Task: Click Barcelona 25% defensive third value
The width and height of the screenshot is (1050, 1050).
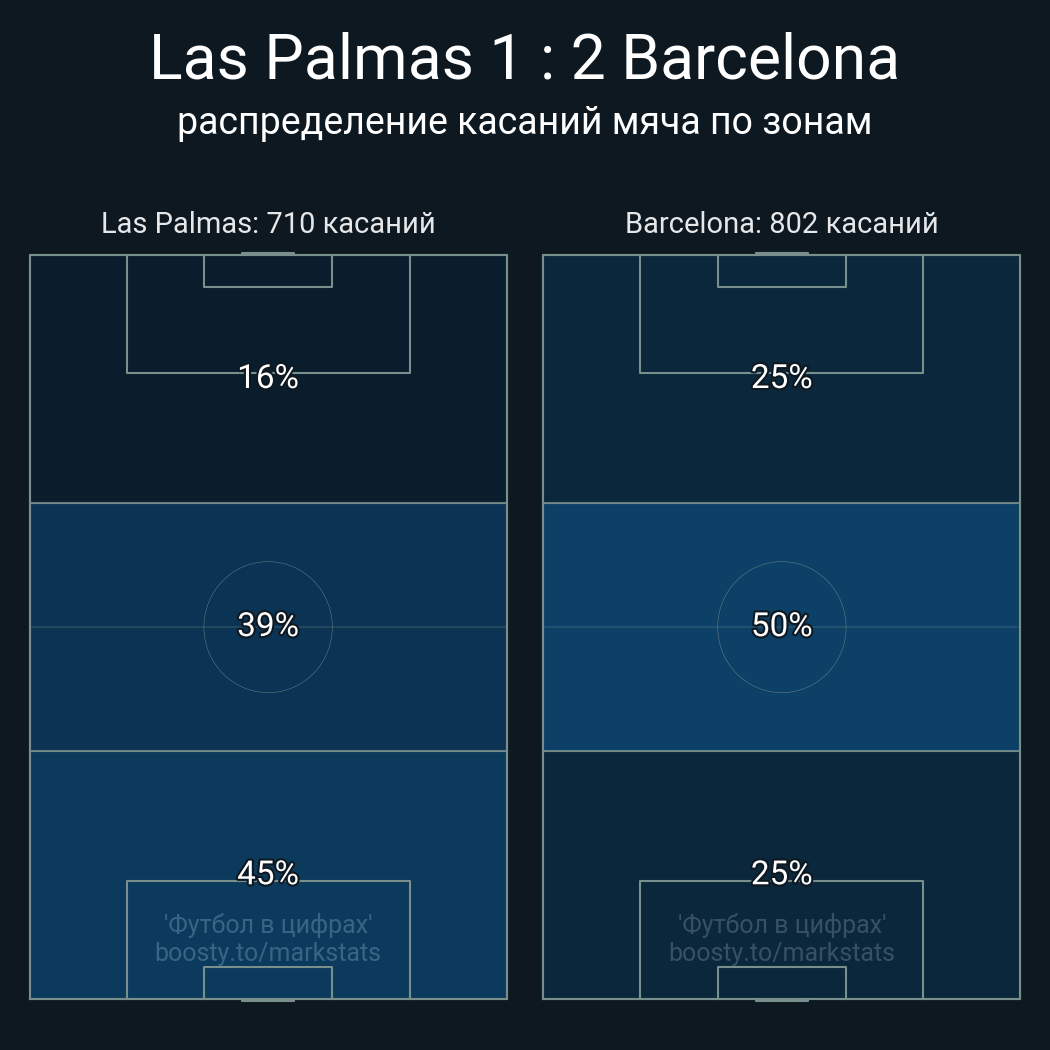Action: tap(781, 873)
